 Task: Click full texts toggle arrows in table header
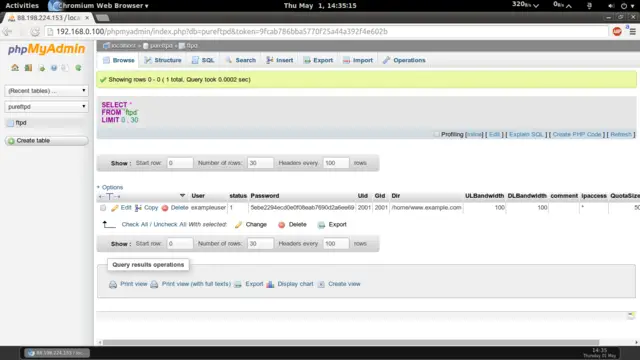coord(109,196)
